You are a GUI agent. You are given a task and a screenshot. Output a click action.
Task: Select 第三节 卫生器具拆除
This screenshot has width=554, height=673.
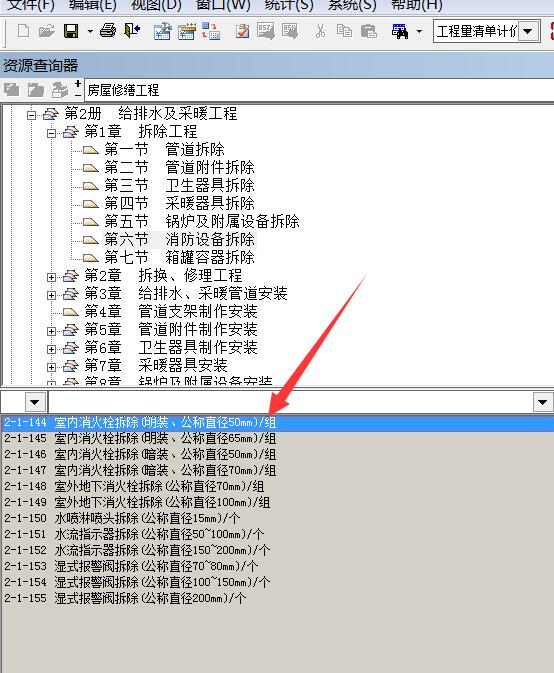click(x=179, y=185)
